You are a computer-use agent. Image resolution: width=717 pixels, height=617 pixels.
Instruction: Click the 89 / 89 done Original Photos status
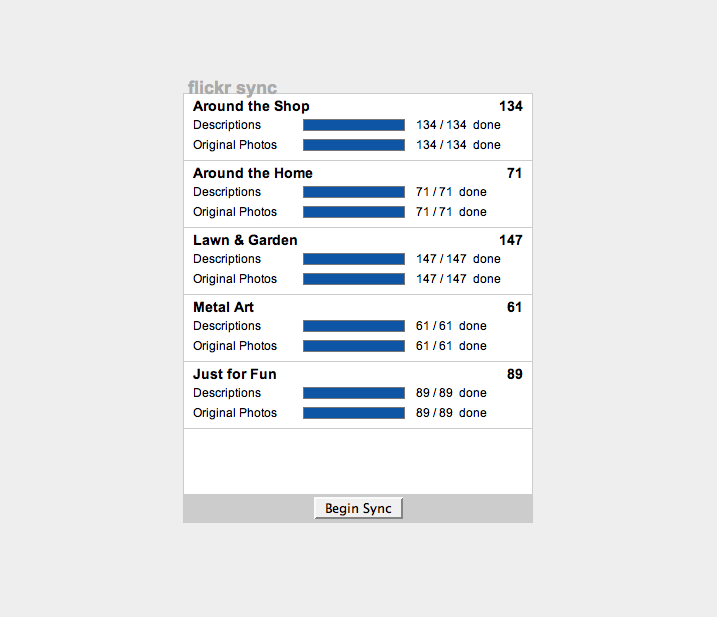[451, 413]
